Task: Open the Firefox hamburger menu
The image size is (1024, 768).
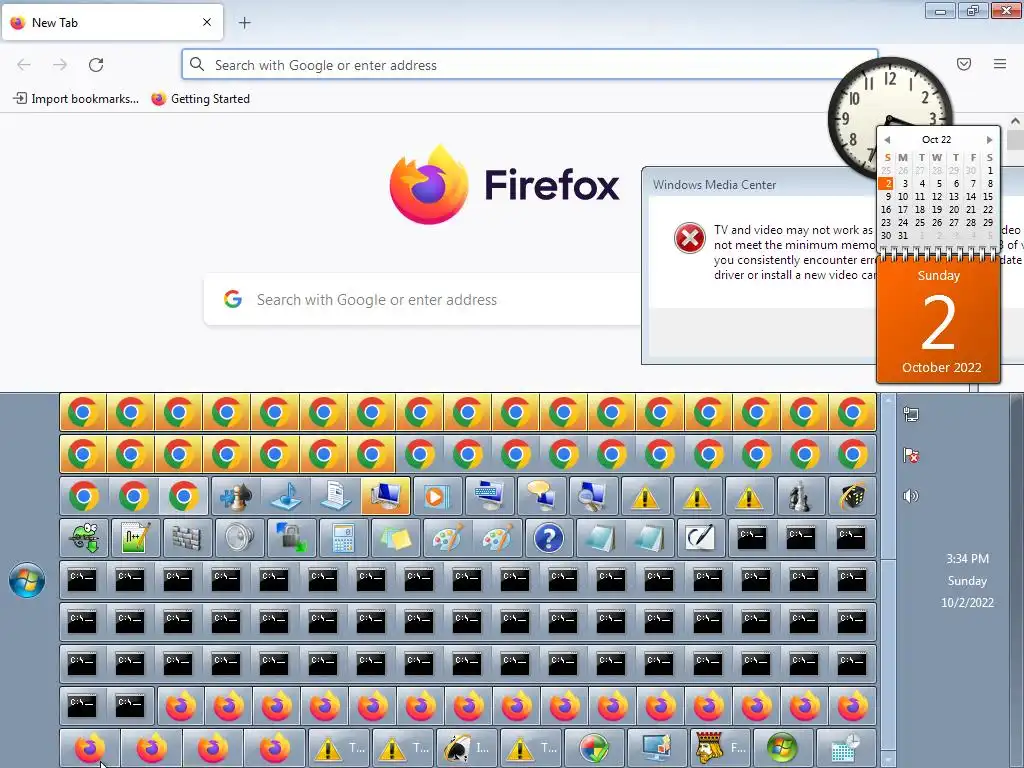Action: (1000, 64)
